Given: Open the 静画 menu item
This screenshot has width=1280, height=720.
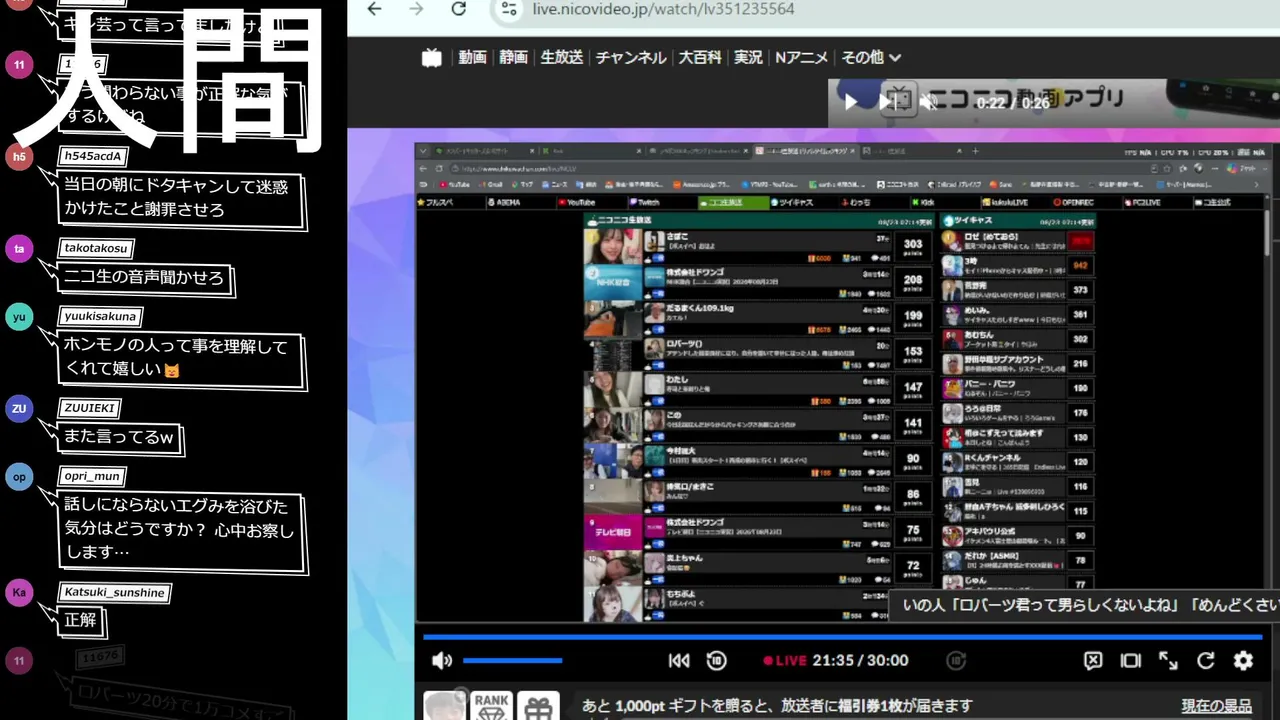Looking at the screenshot, I should [513, 58].
